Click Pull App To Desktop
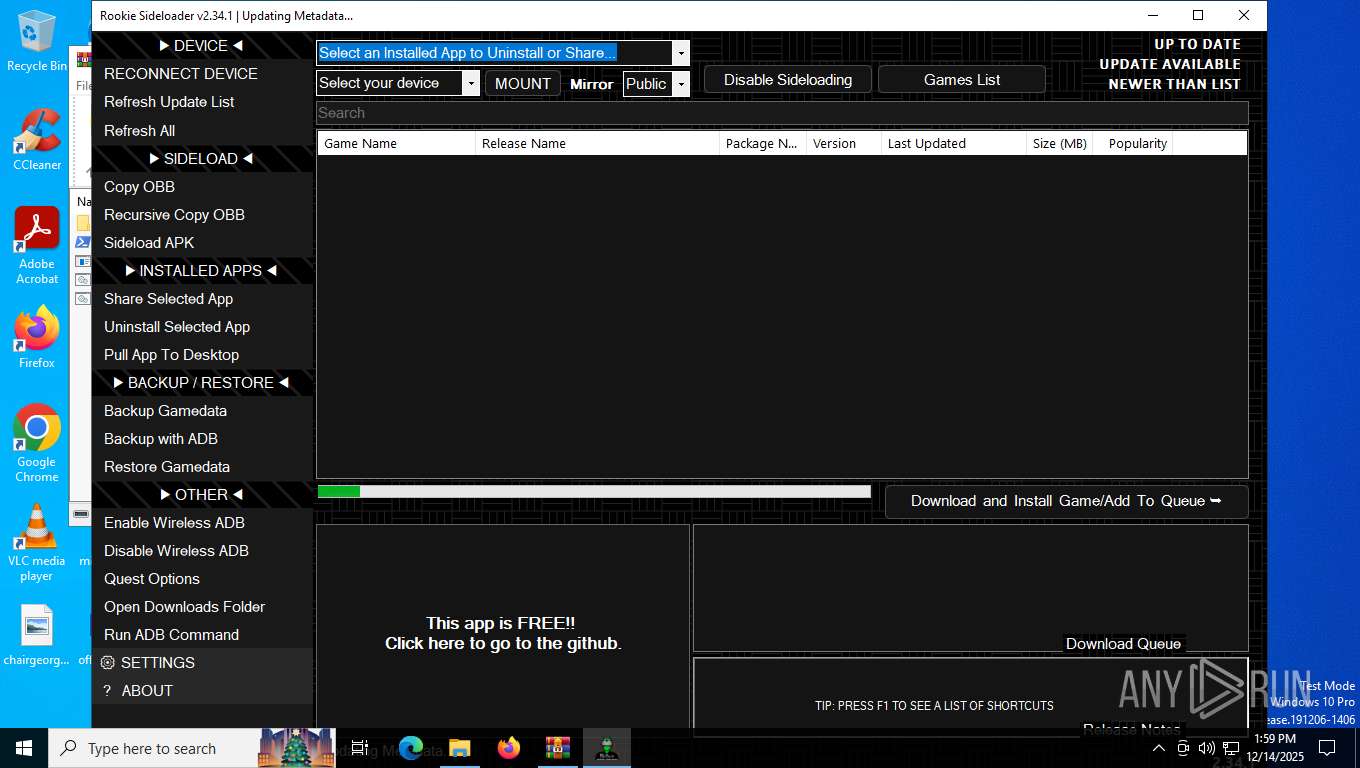This screenshot has width=1360, height=768. [x=202, y=355]
